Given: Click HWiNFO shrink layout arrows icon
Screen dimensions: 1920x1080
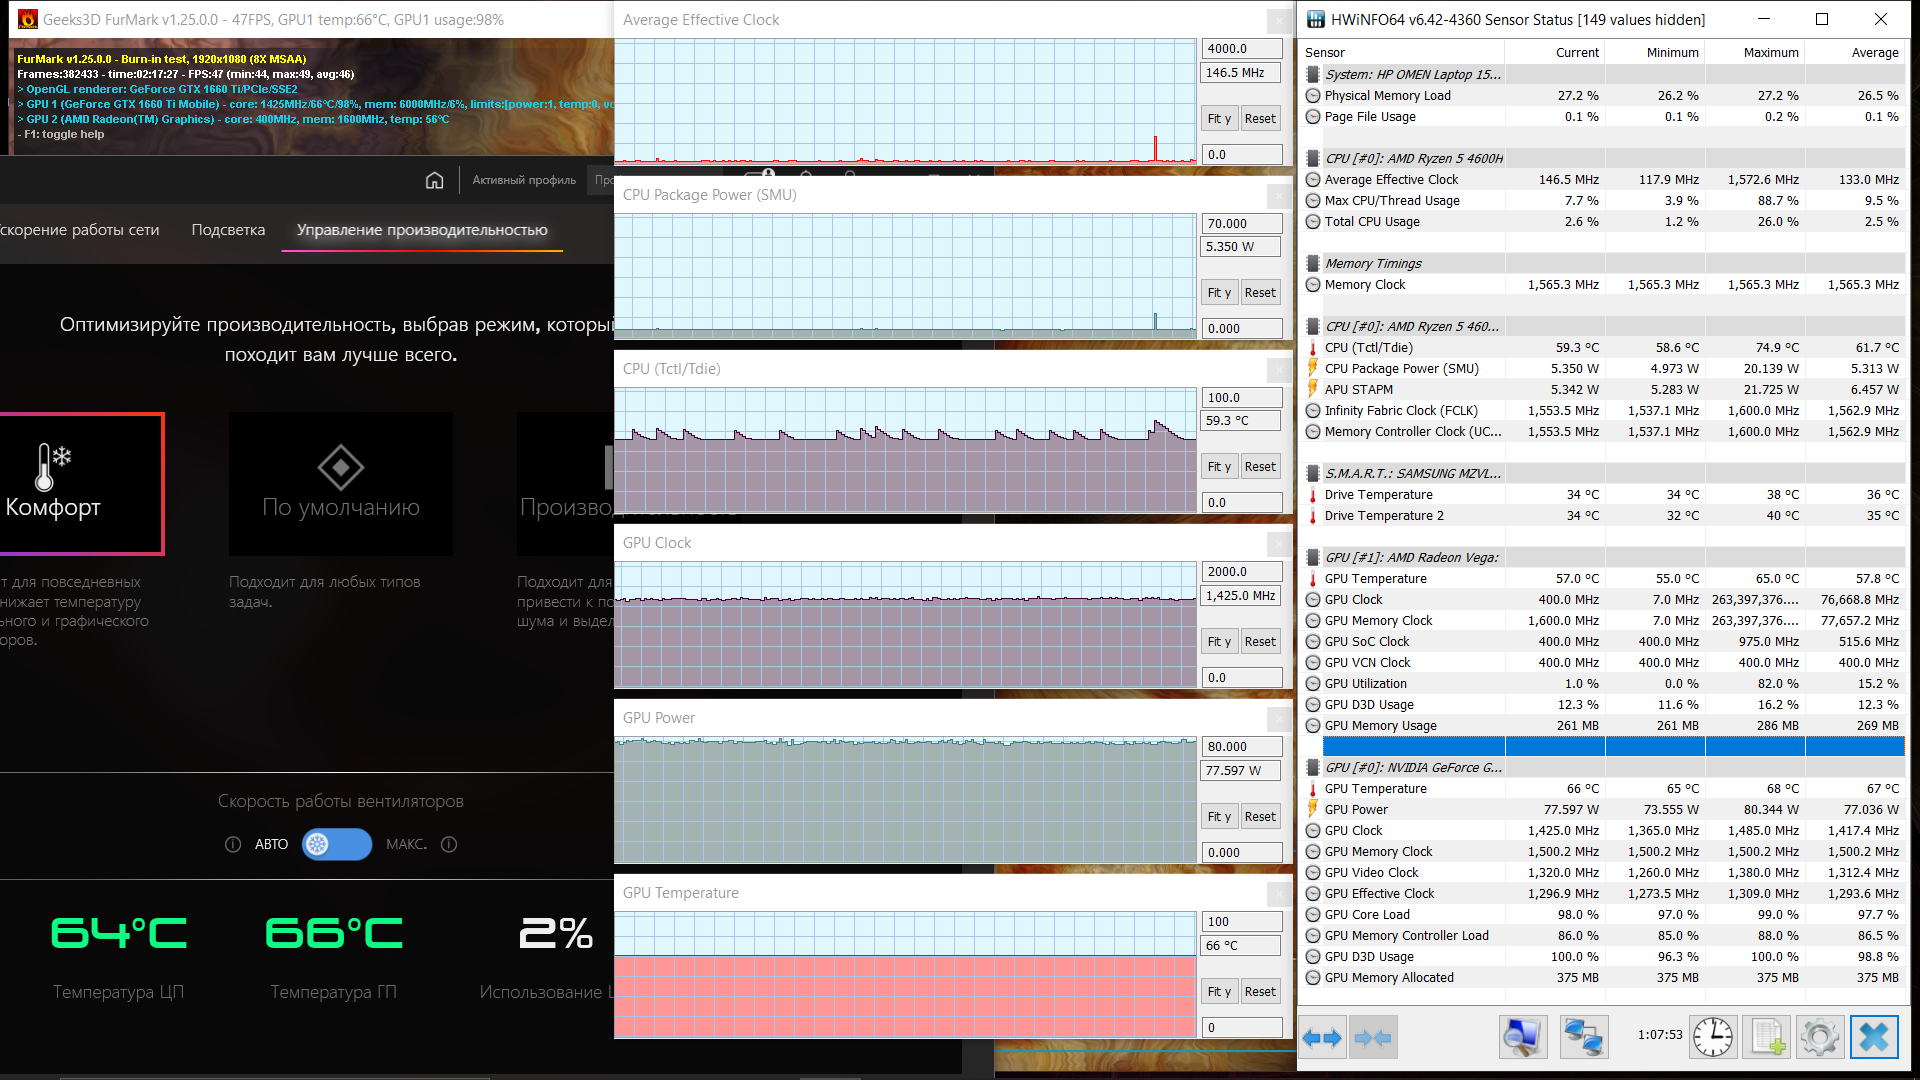Looking at the screenshot, I should [x=1372, y=1038].
